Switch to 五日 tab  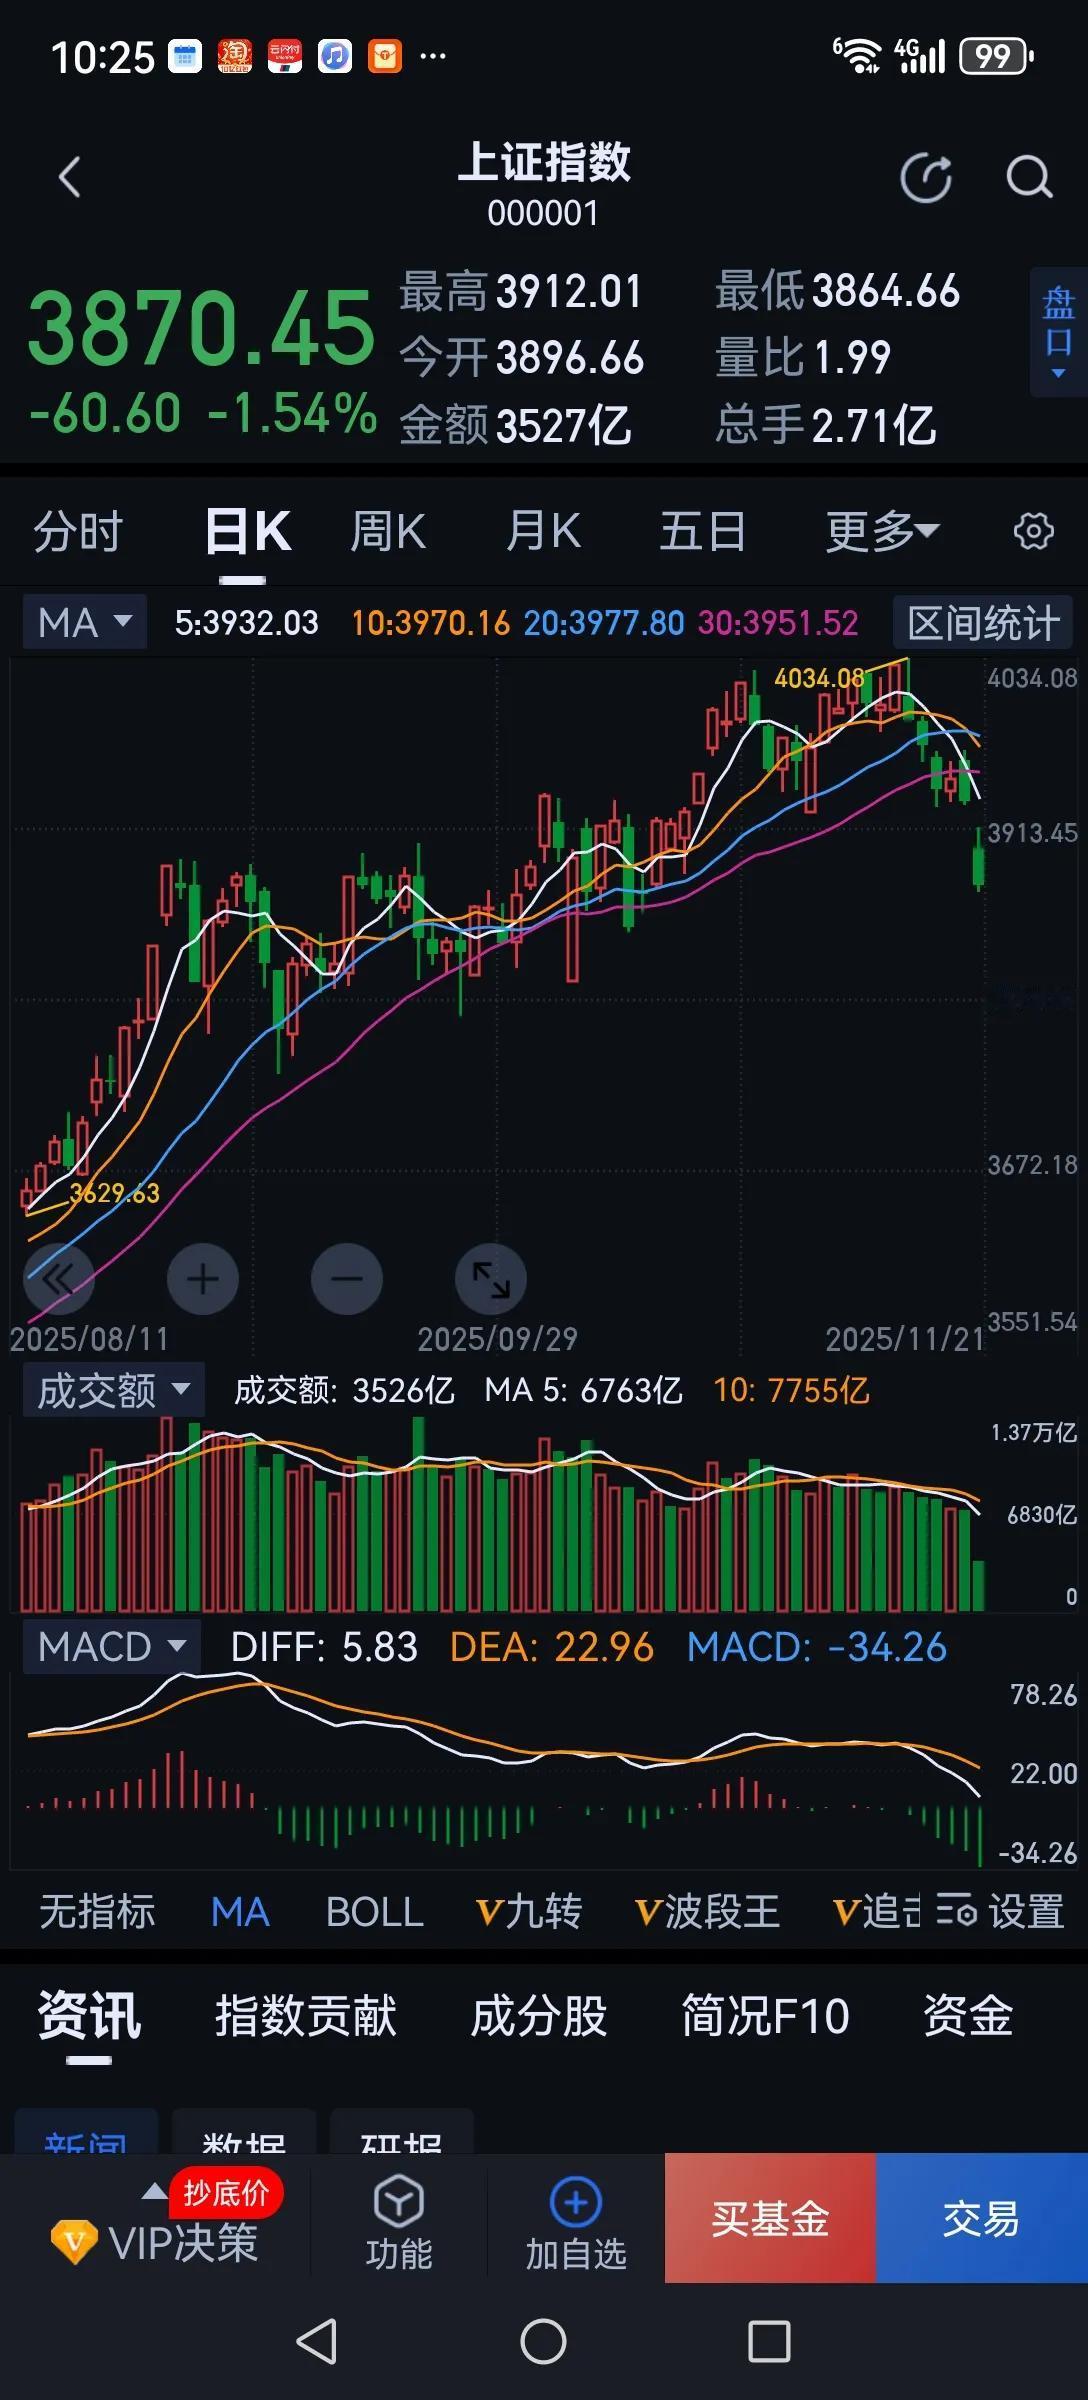click(x=702, y=531)
